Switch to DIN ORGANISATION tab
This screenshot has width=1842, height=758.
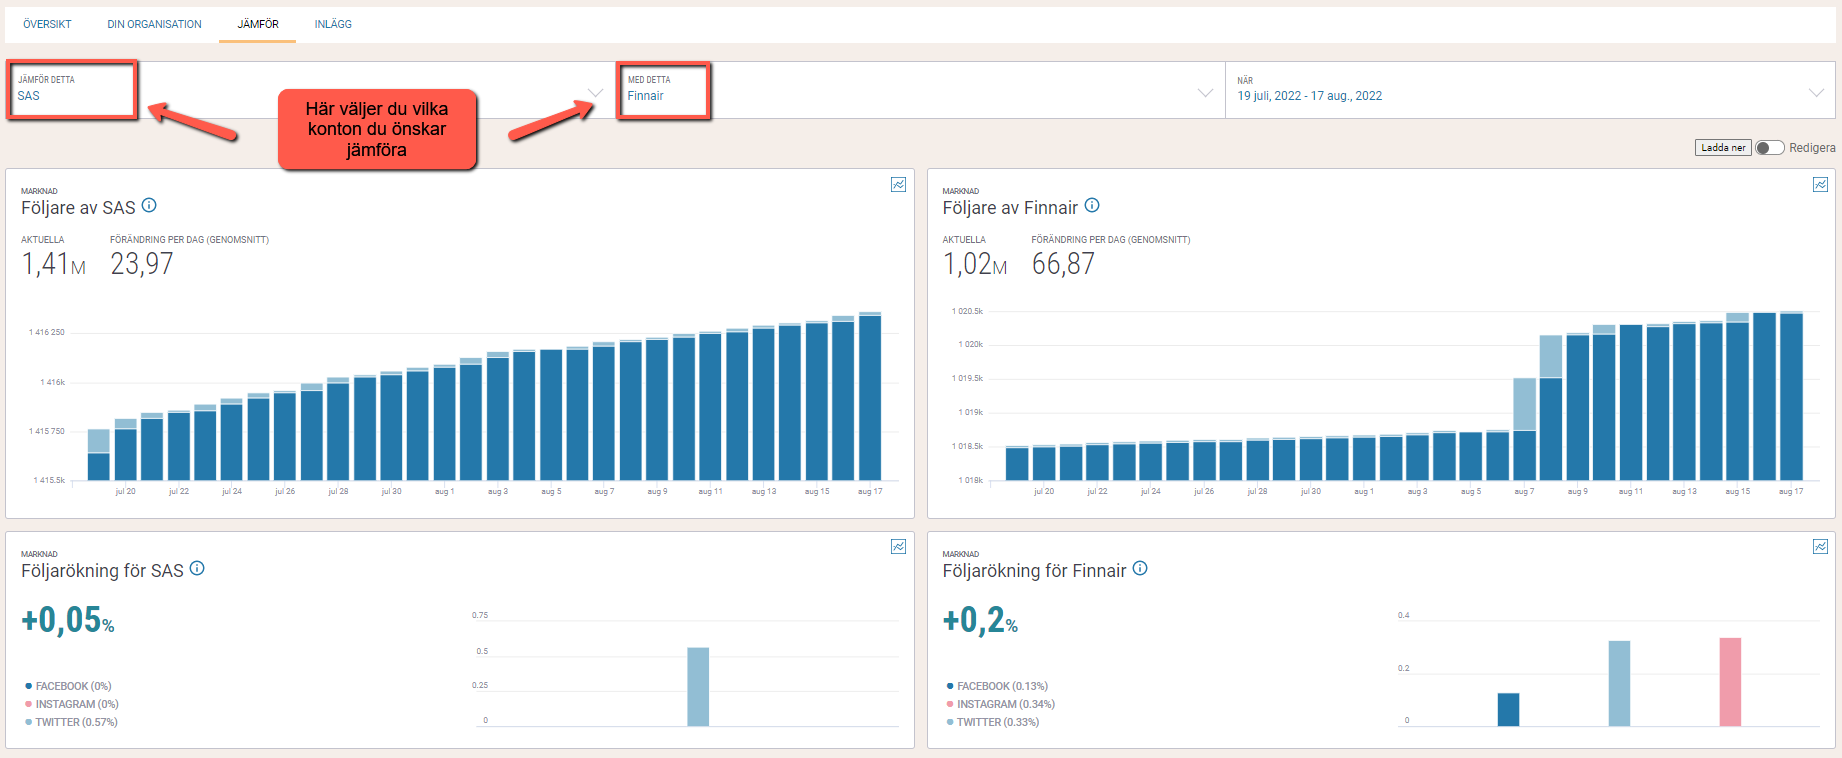tap(154, 24)
